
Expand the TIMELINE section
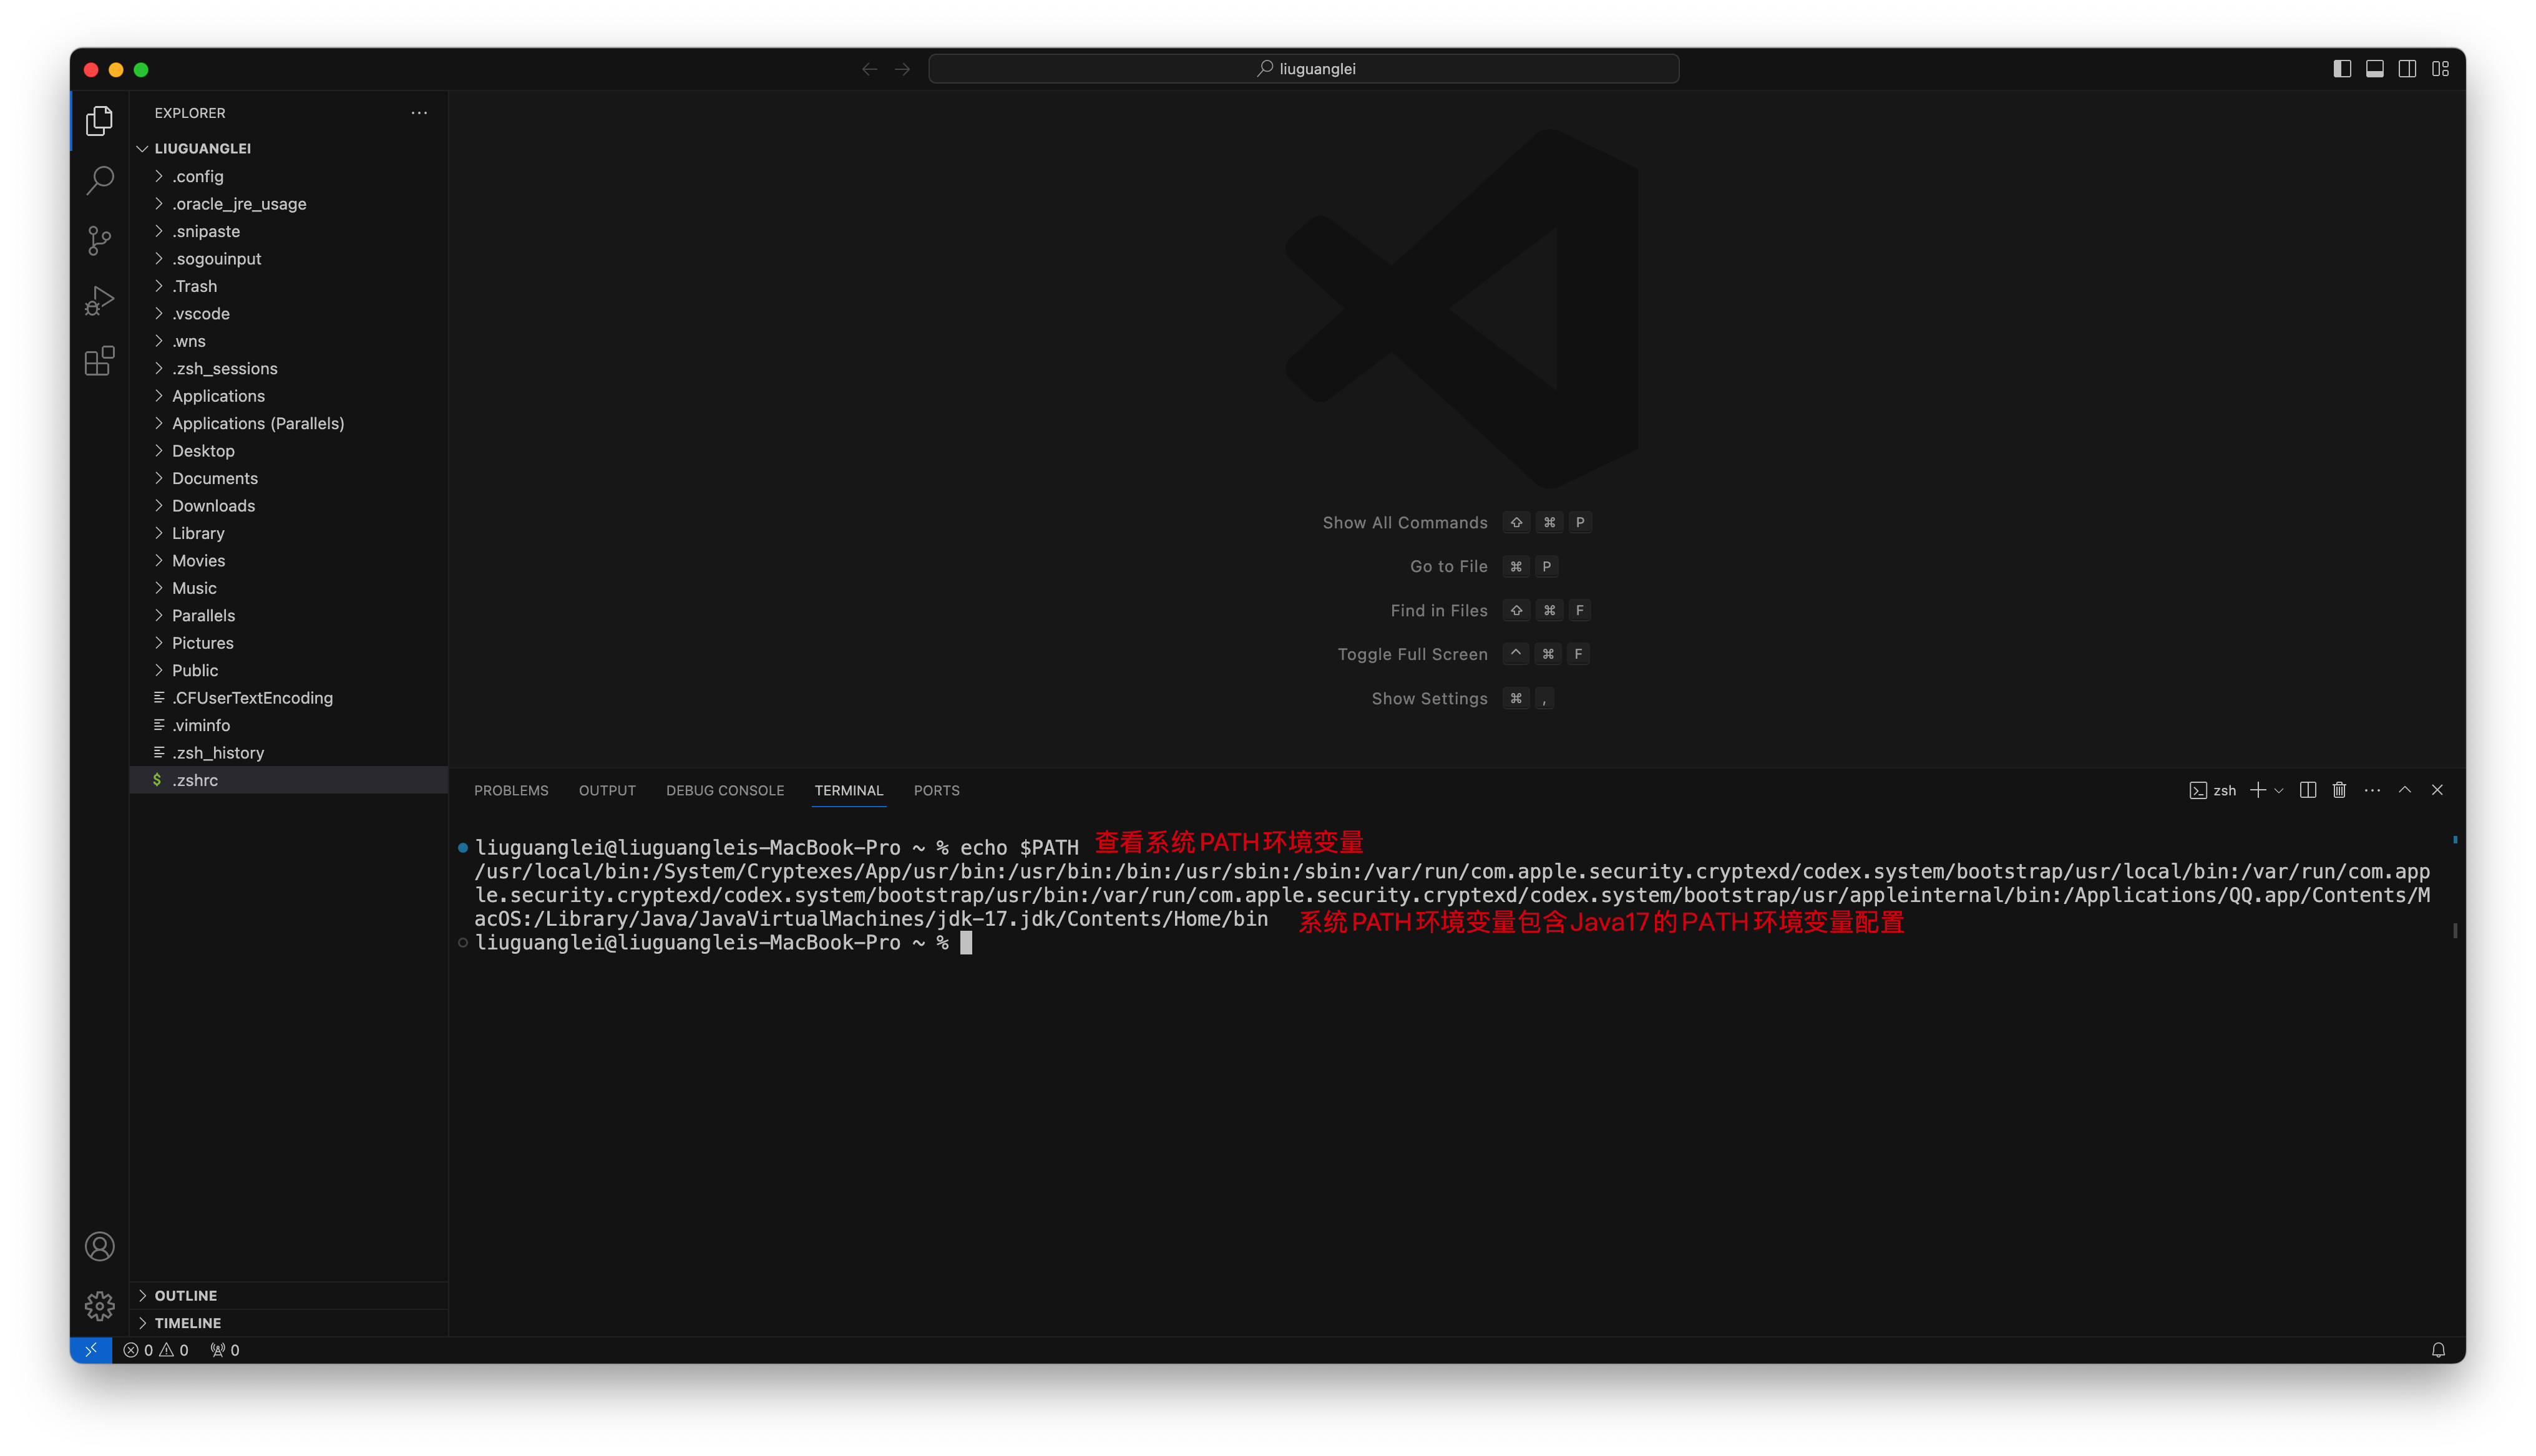point(289,1323)
